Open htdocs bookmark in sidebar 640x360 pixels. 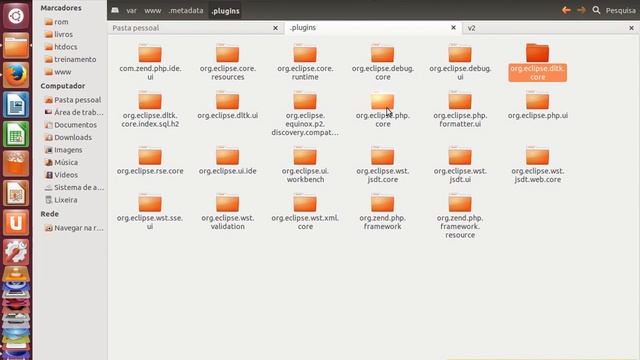click(x=65, y=47)
